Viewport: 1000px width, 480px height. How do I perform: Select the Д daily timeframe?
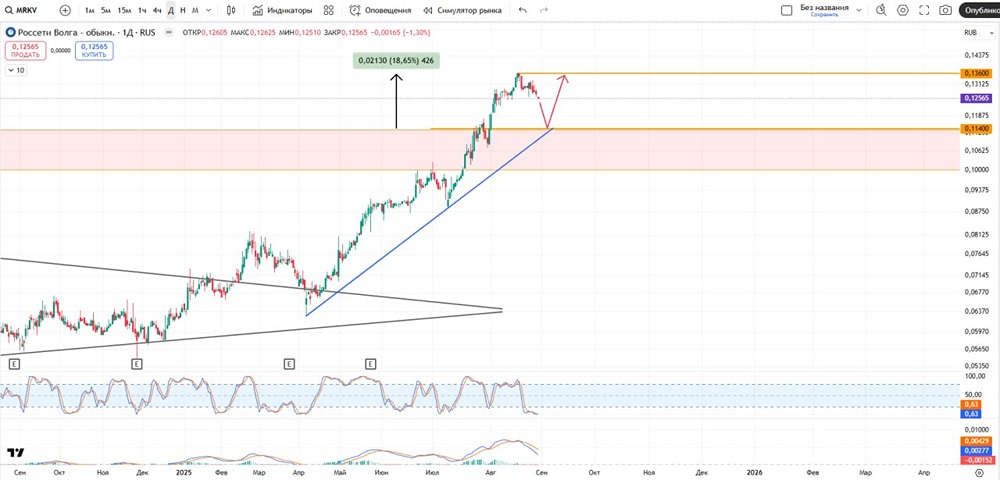(171, 10)
